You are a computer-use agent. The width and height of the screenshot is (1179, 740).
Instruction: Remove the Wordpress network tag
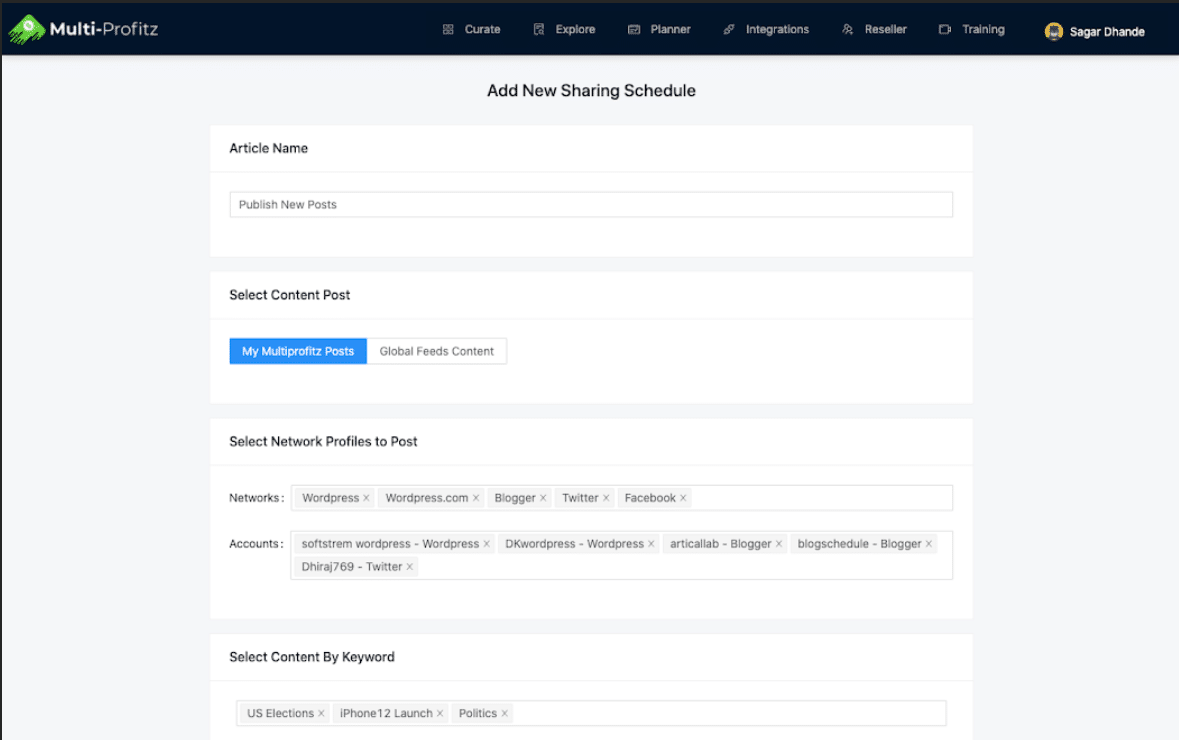(x=366, y=498)
